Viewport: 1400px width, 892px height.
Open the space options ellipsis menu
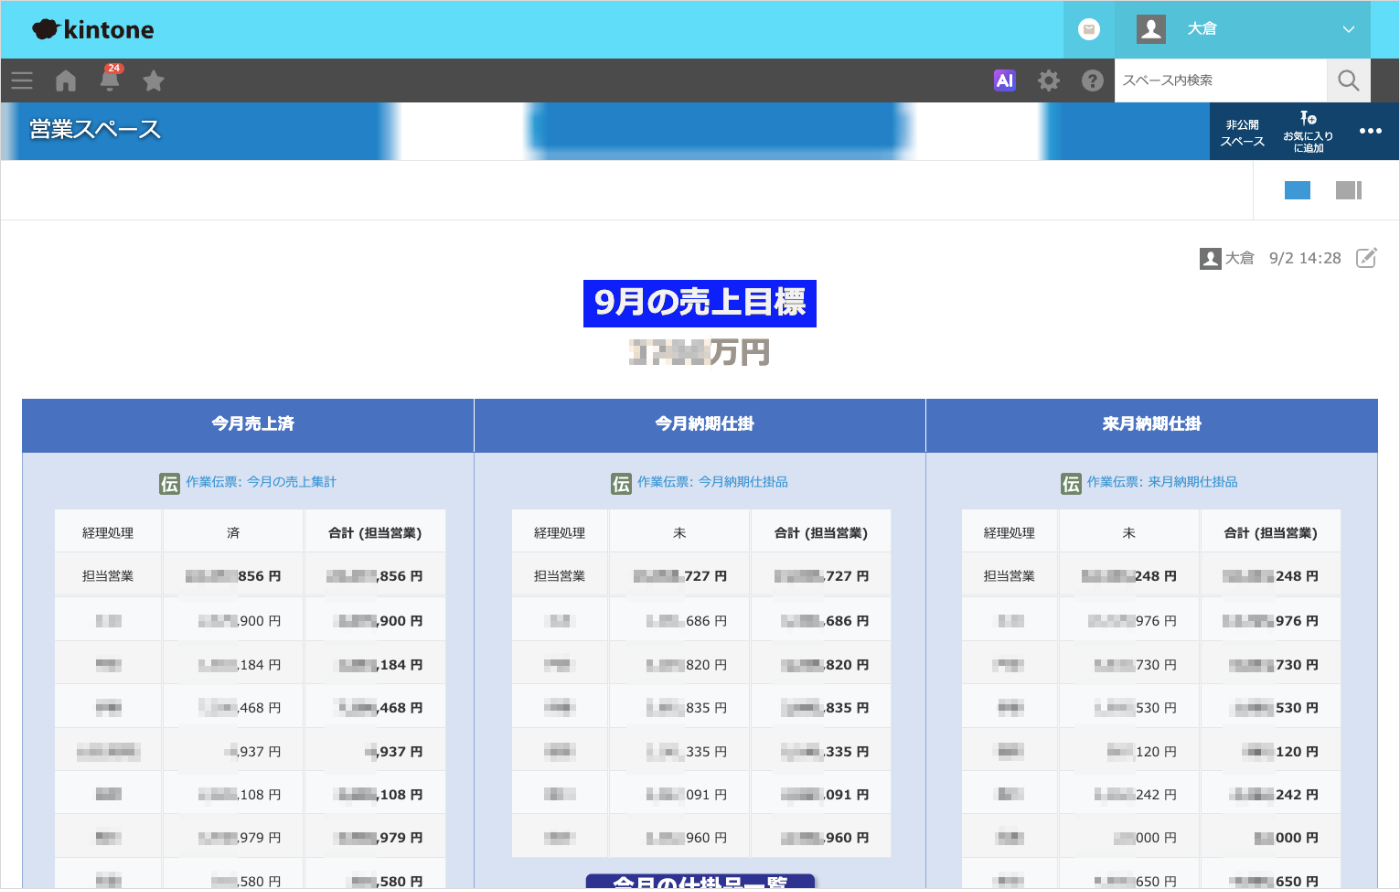pyautogui.click(x=1370, y=131)
